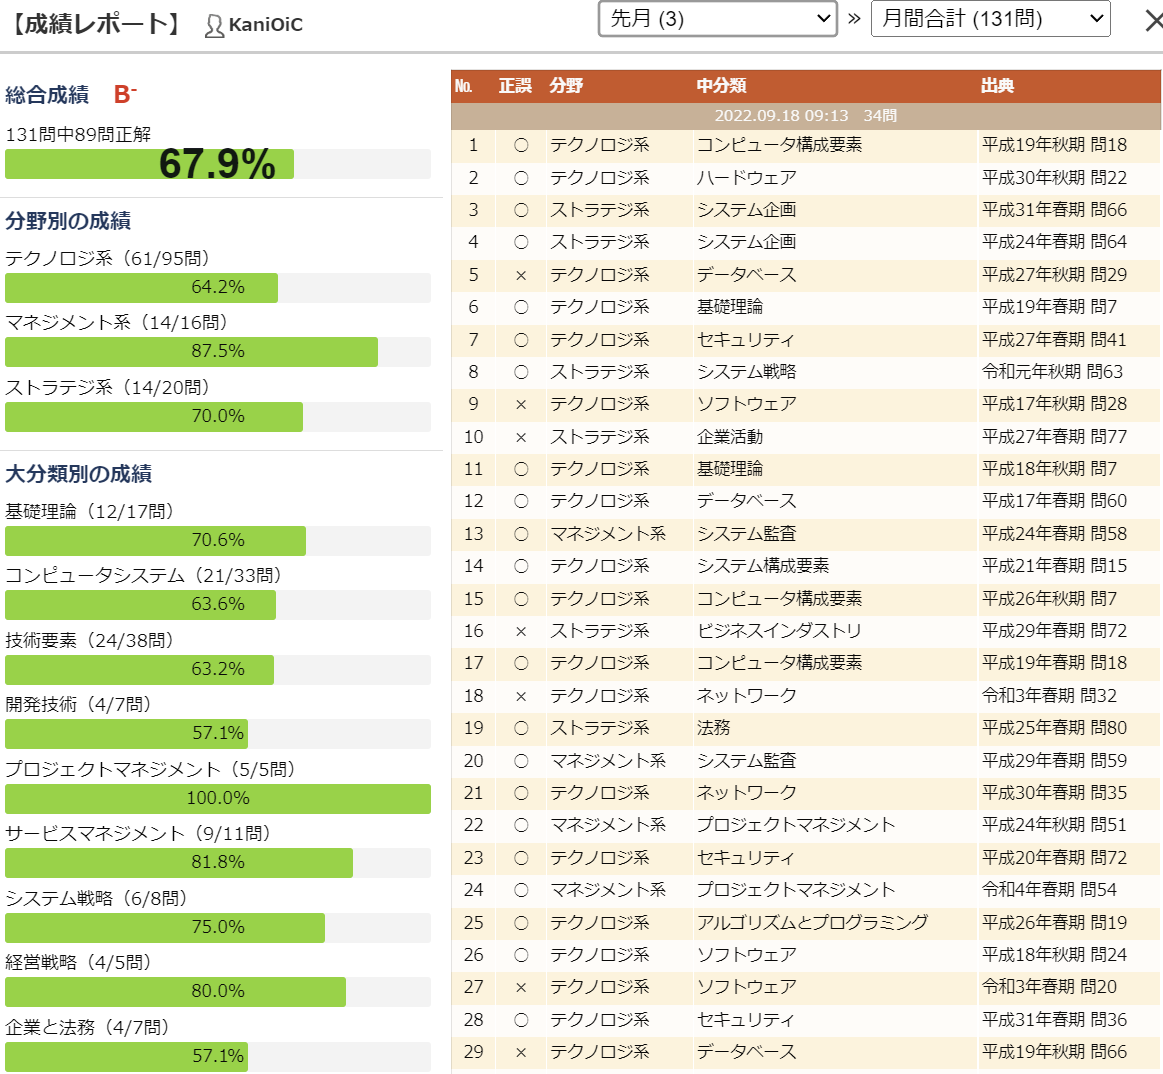Click システム構成要素 in row 14

coord(762,566)
